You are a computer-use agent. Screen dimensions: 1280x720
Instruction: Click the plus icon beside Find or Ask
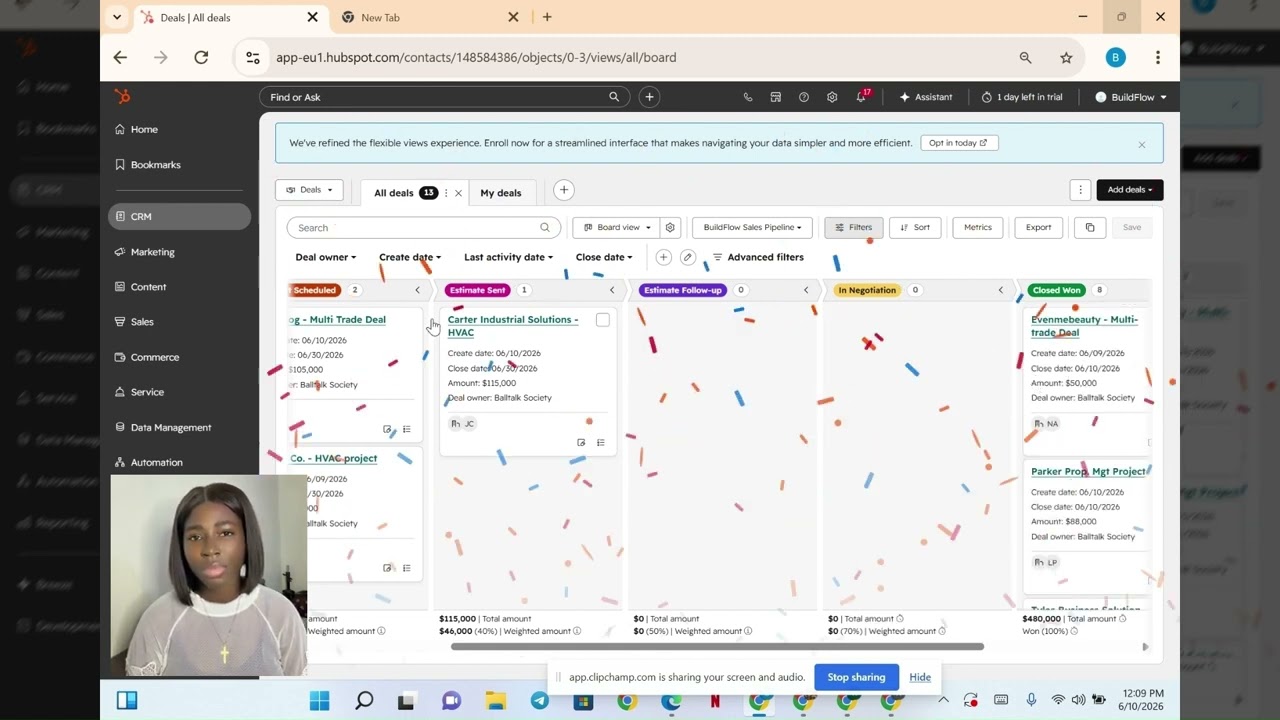(x=649, y=97)
